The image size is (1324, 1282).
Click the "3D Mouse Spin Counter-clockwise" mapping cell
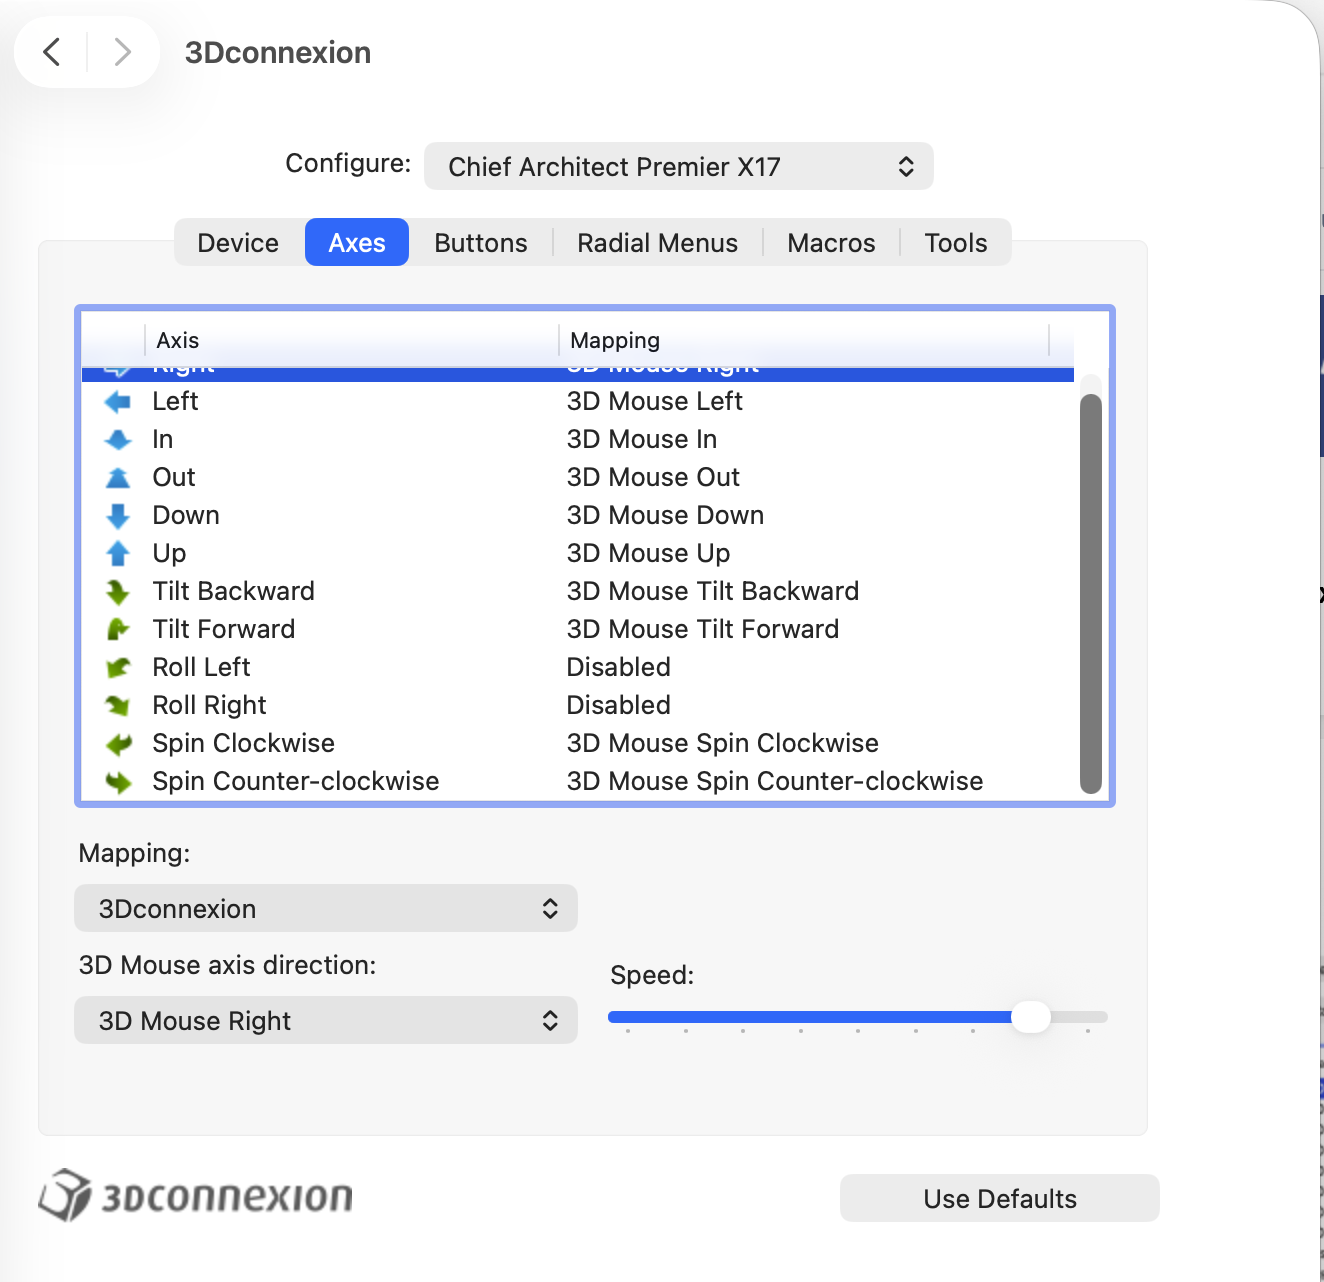click(x=775, y=782)
